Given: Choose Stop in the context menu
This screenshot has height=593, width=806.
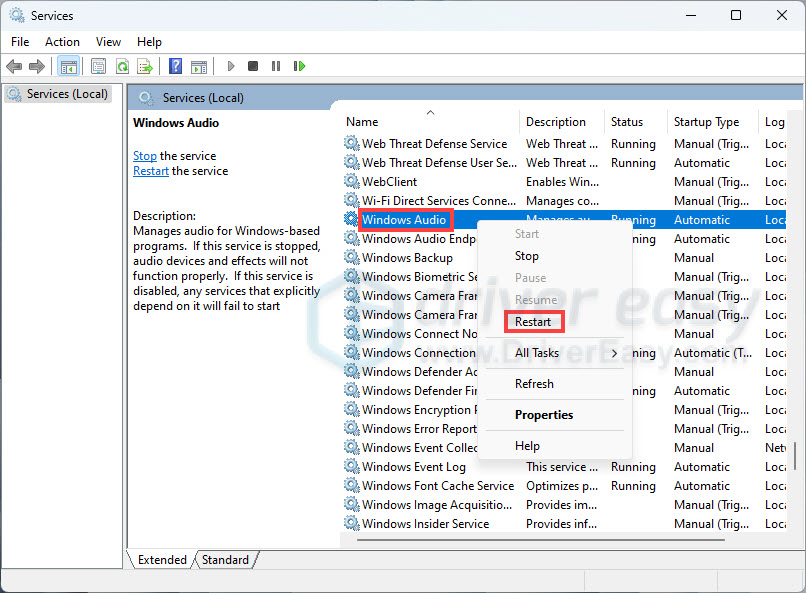Looking at the screenshot, I should 527,256.
